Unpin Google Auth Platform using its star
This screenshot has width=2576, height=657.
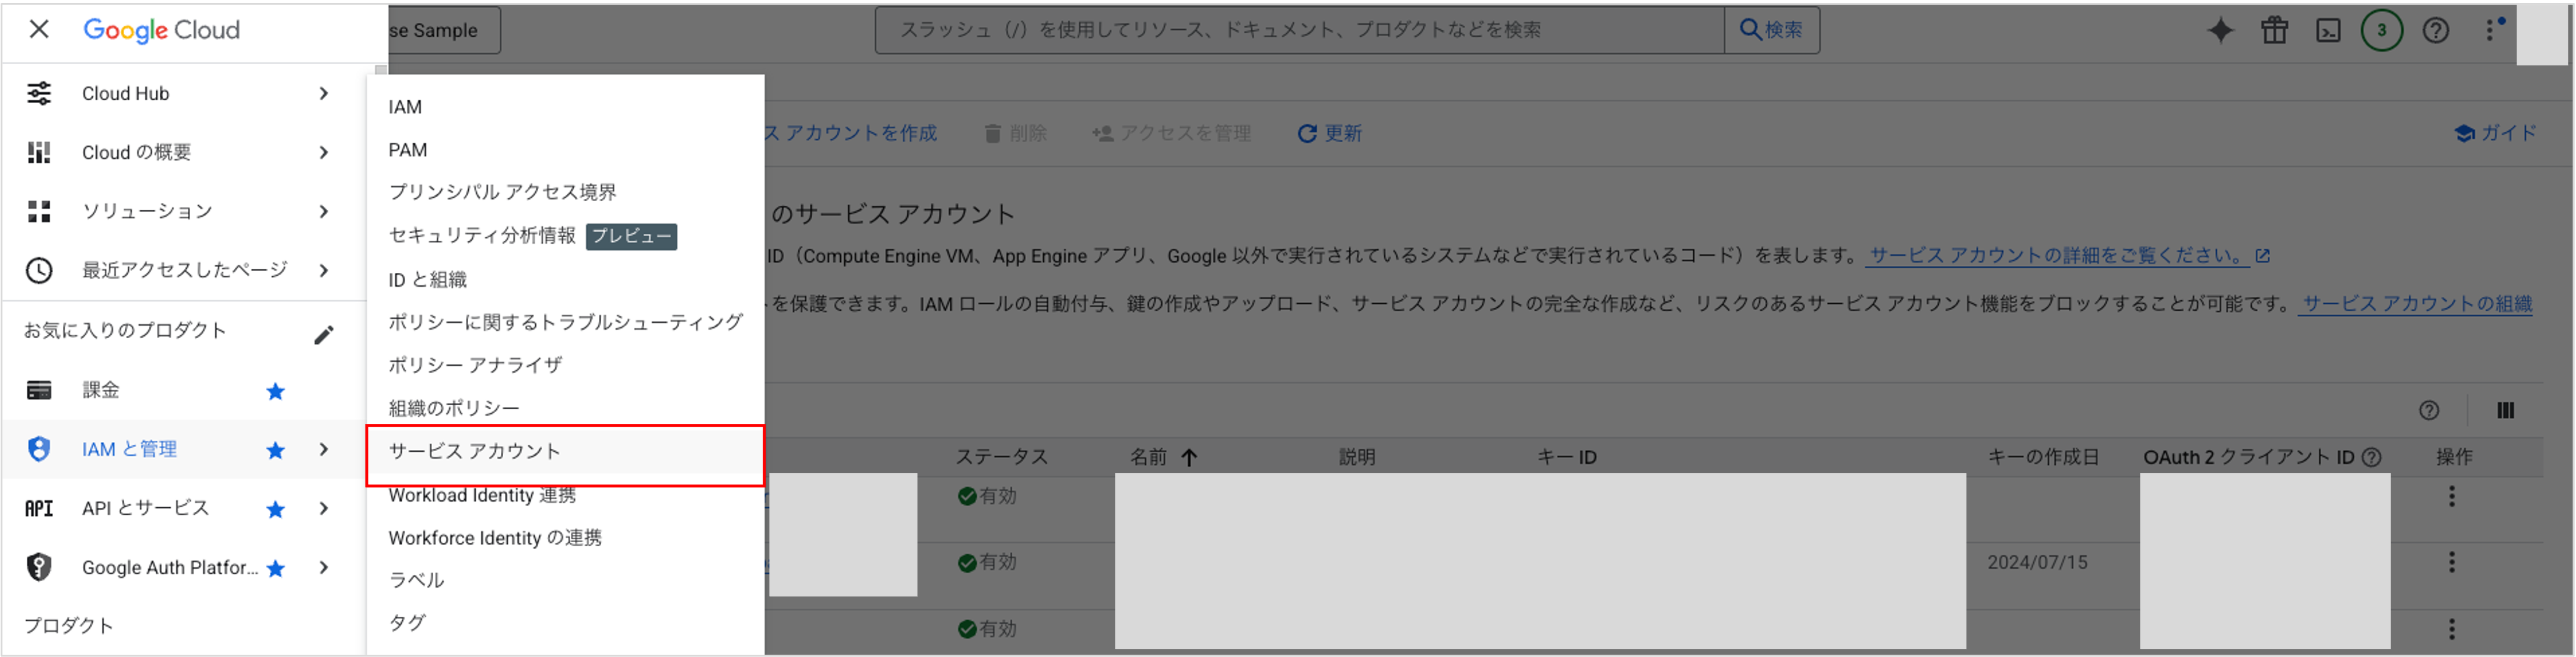coord(276,568)
